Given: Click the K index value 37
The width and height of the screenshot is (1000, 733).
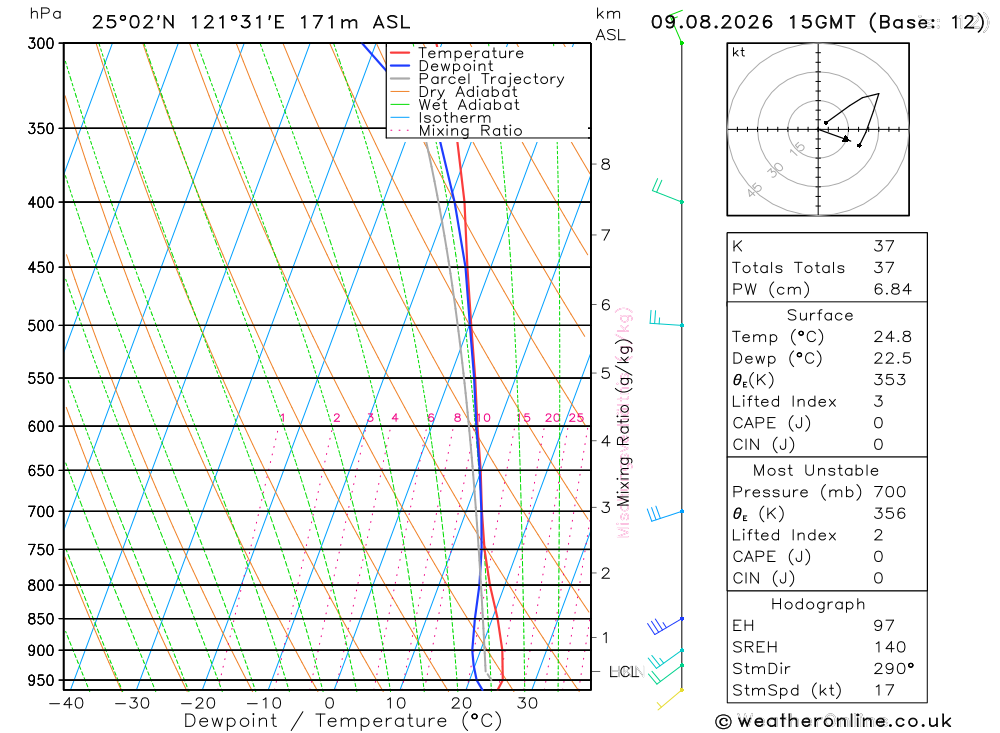Looking at the screenshot, I should 884,246.
